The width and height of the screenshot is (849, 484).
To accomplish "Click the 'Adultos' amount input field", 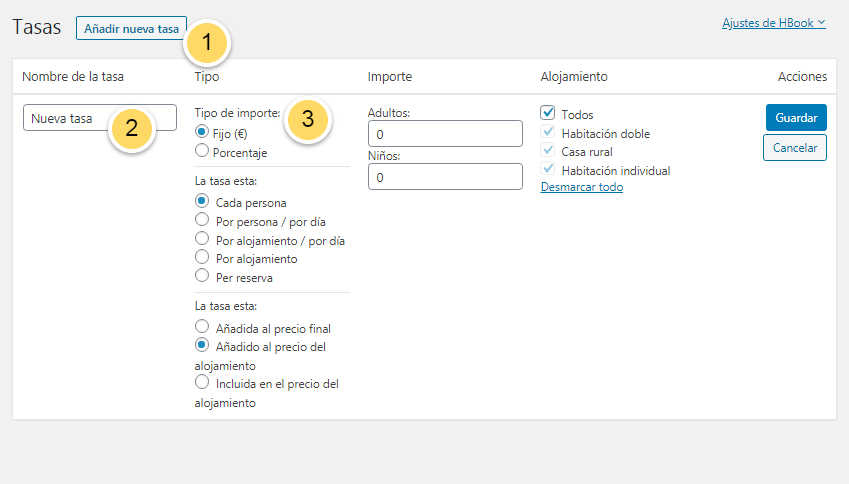I will (x=445, y=134).
